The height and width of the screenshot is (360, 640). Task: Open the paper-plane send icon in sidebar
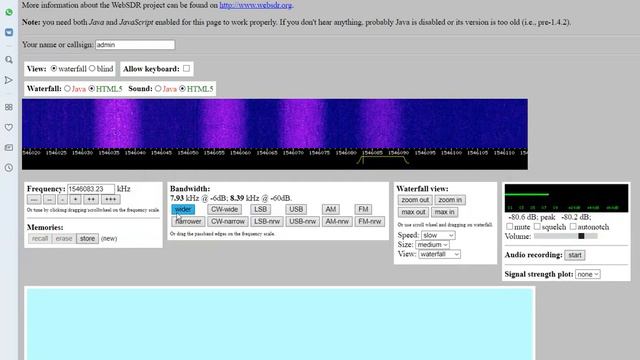(x=9, y=80)
